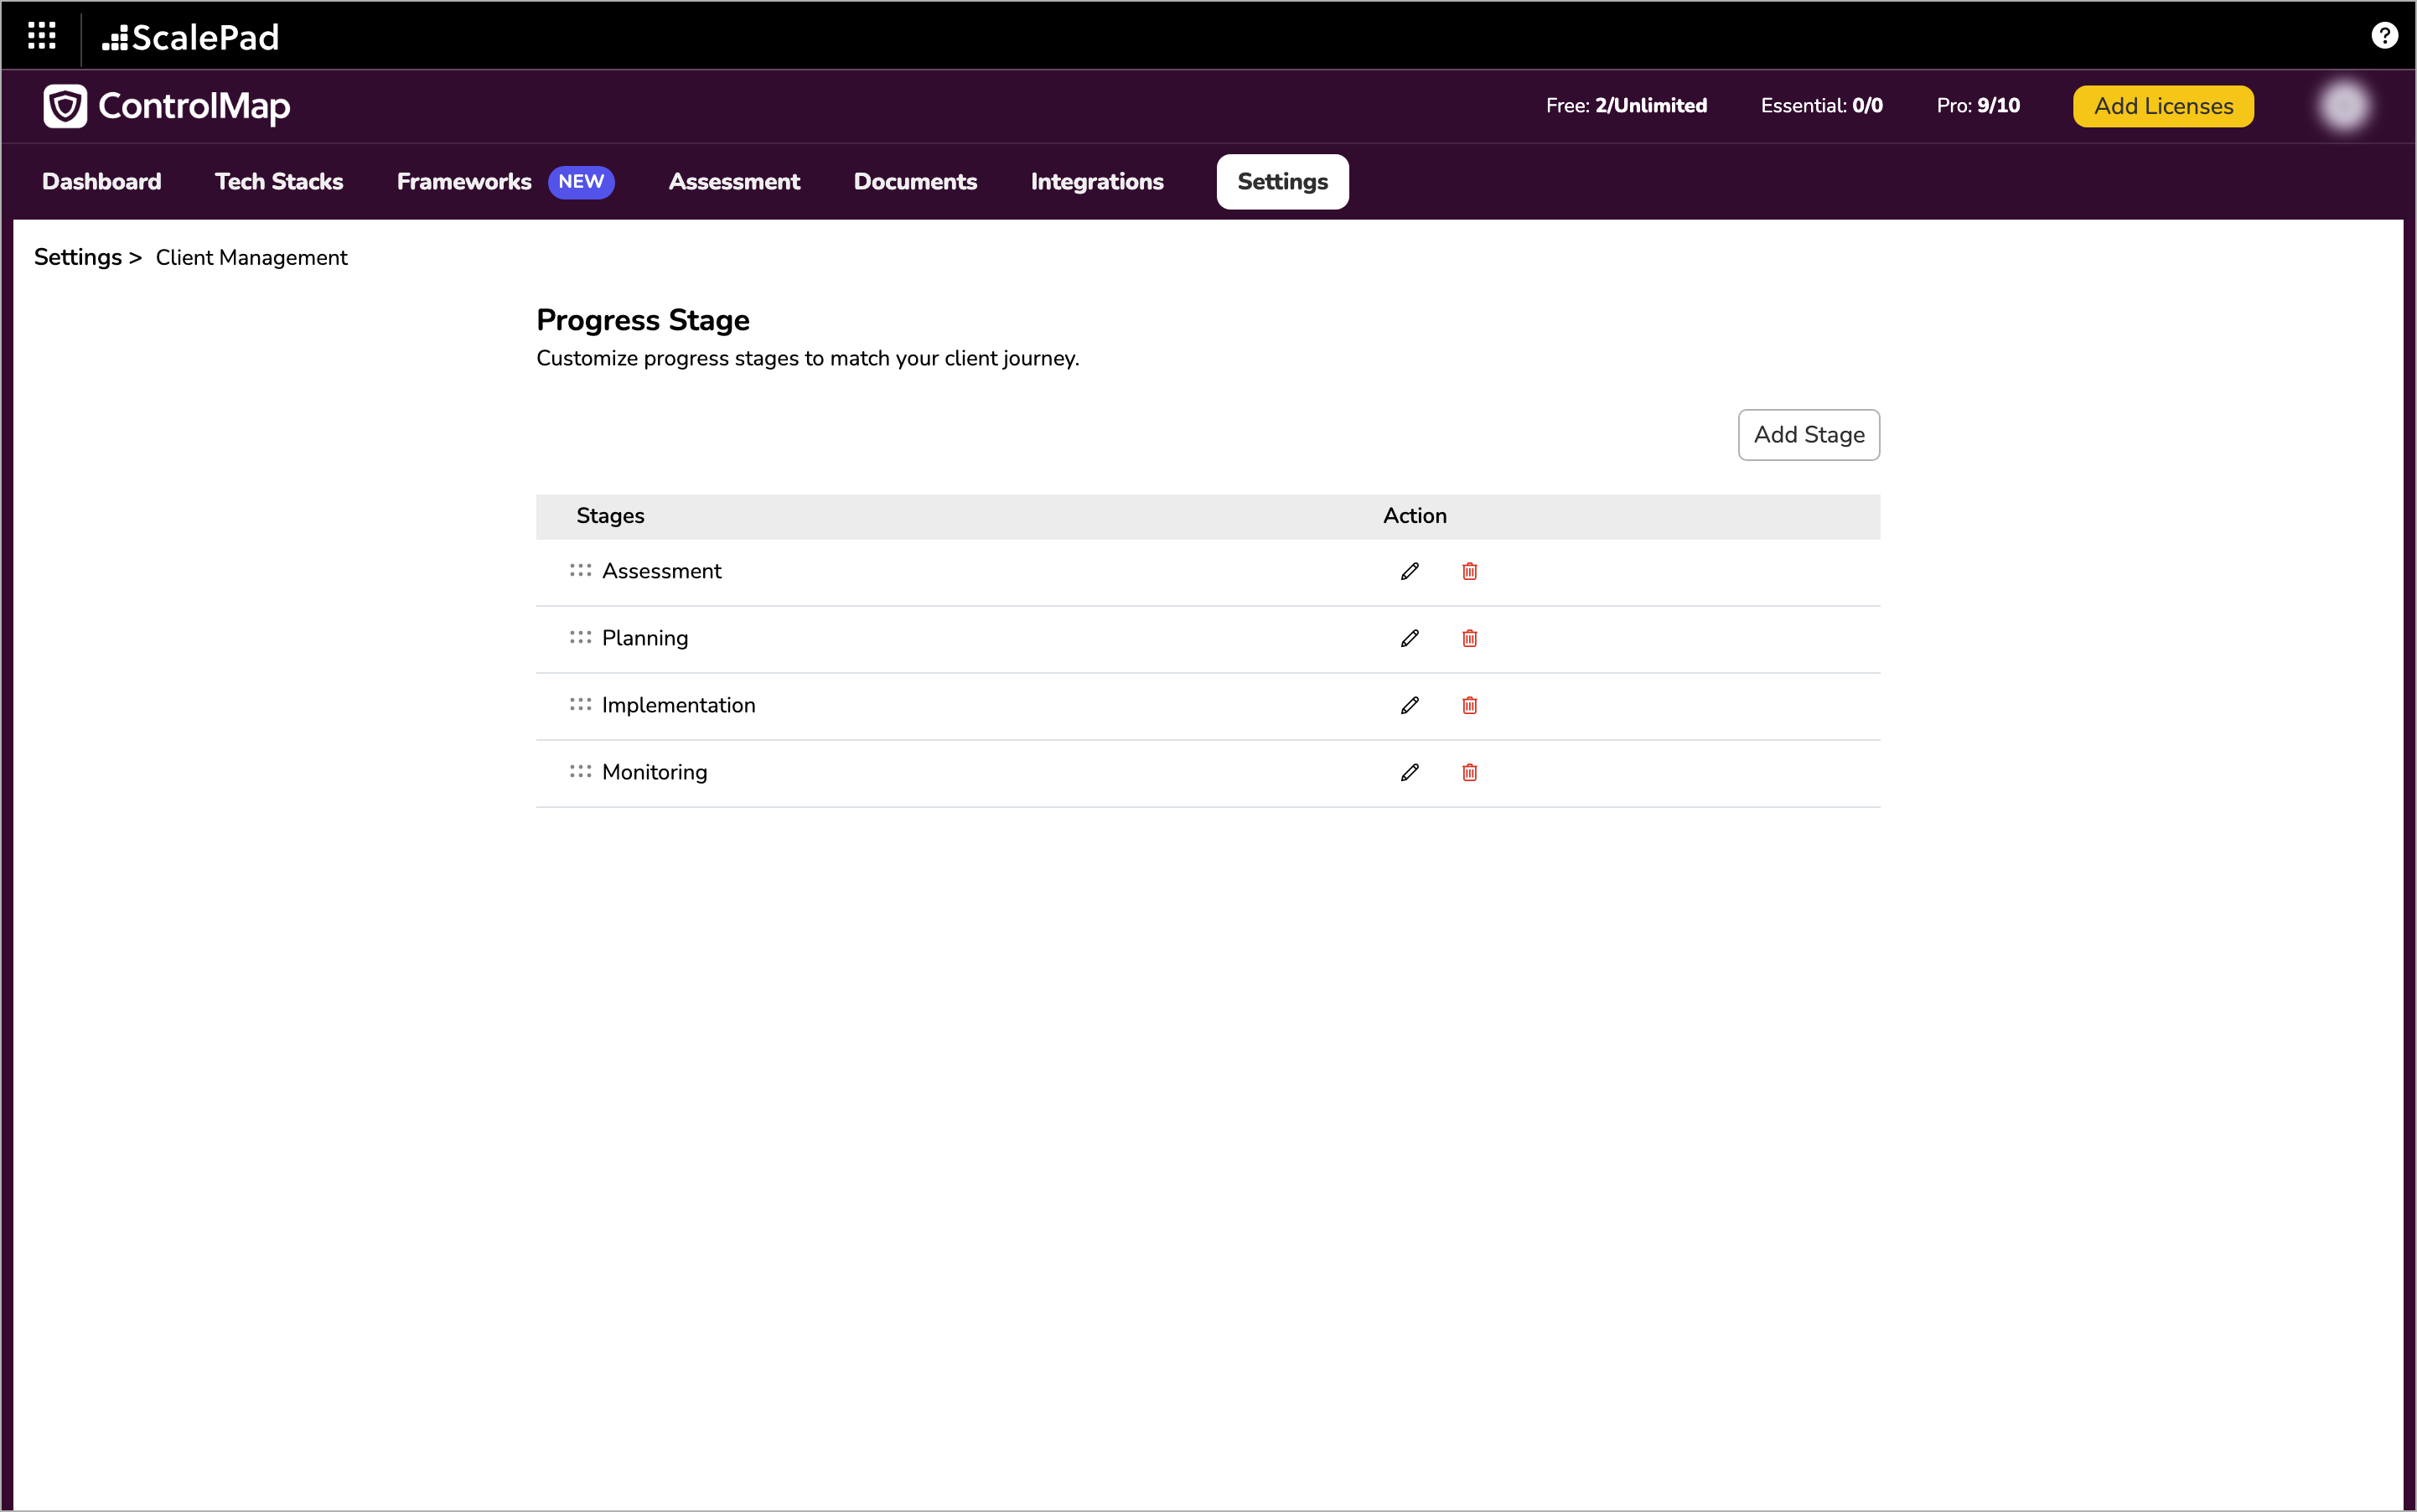
Task: Edit the Monitoring stage
Action: coord(1410,772)
